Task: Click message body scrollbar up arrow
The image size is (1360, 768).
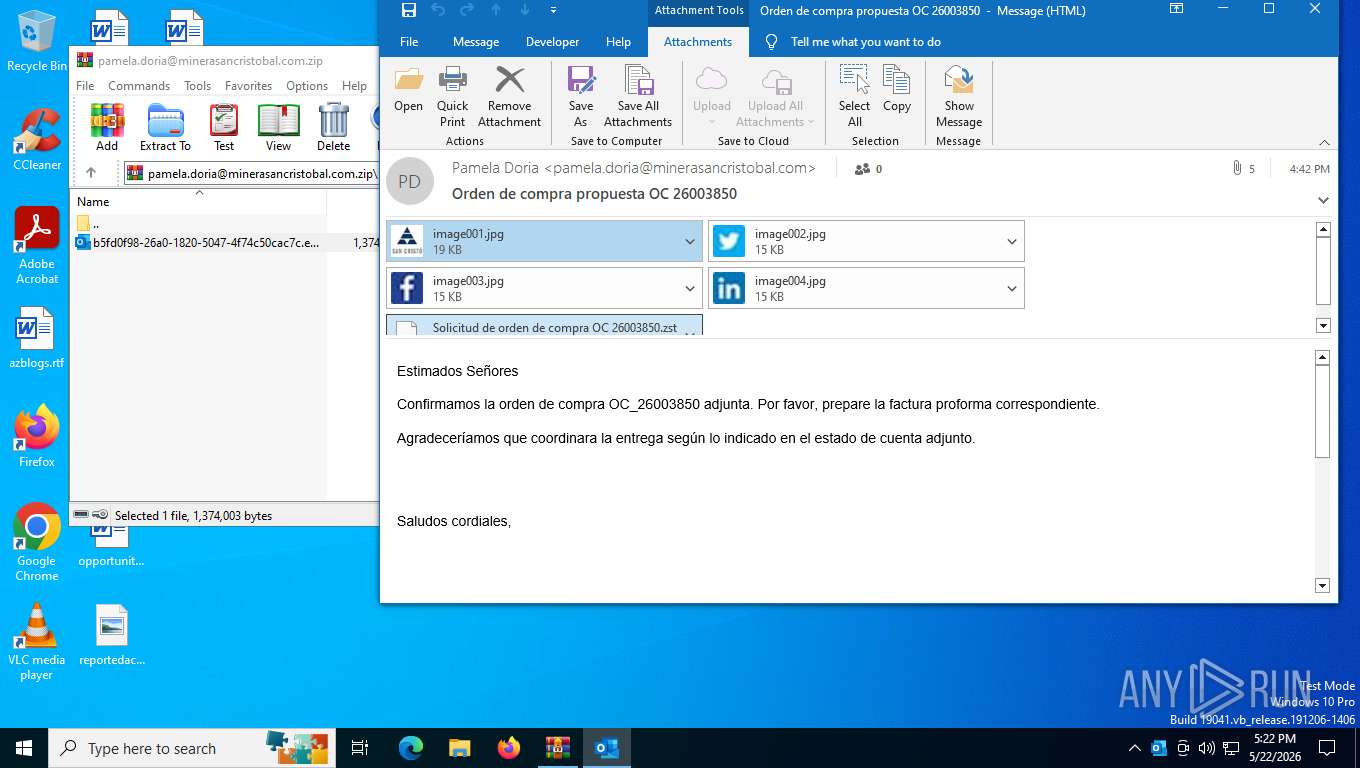Action: point(1322,357)
